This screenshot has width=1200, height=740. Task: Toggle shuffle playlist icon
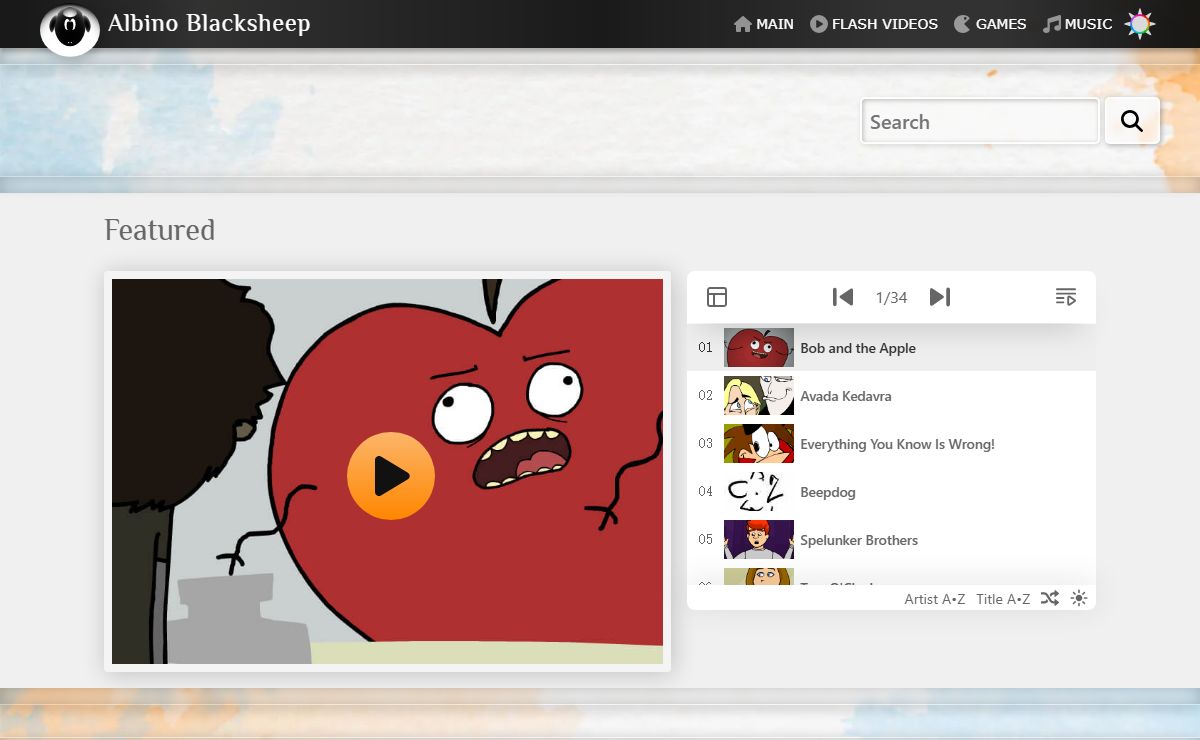[x=1049, y=598]
